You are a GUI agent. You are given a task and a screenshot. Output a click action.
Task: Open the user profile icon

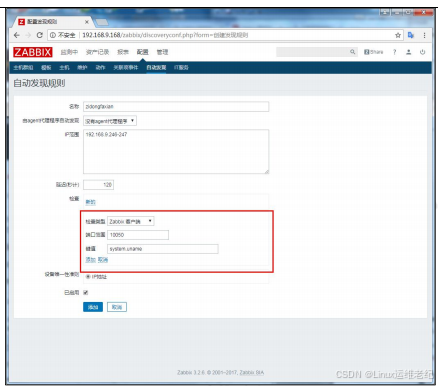pyautogui.click(x=408, y=52)
